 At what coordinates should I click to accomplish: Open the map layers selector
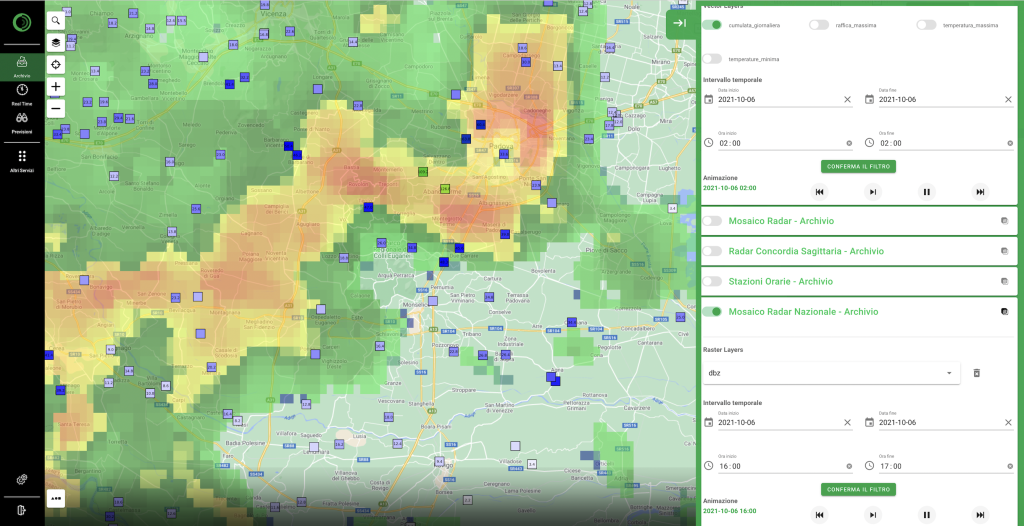pos(56,42)
